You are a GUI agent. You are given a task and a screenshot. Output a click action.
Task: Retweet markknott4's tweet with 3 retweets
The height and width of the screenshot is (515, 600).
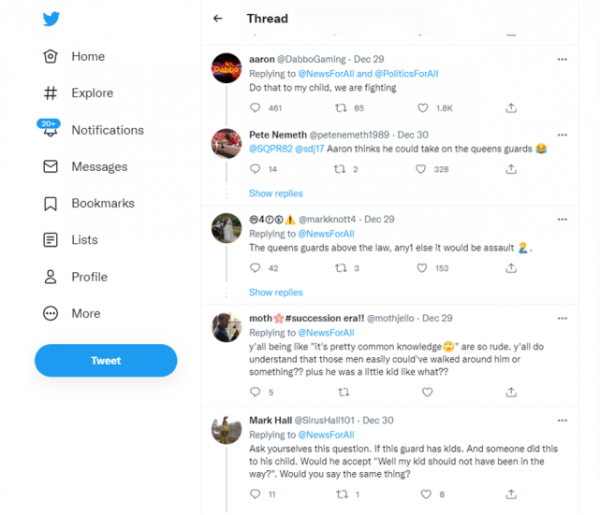coord(339,268)
